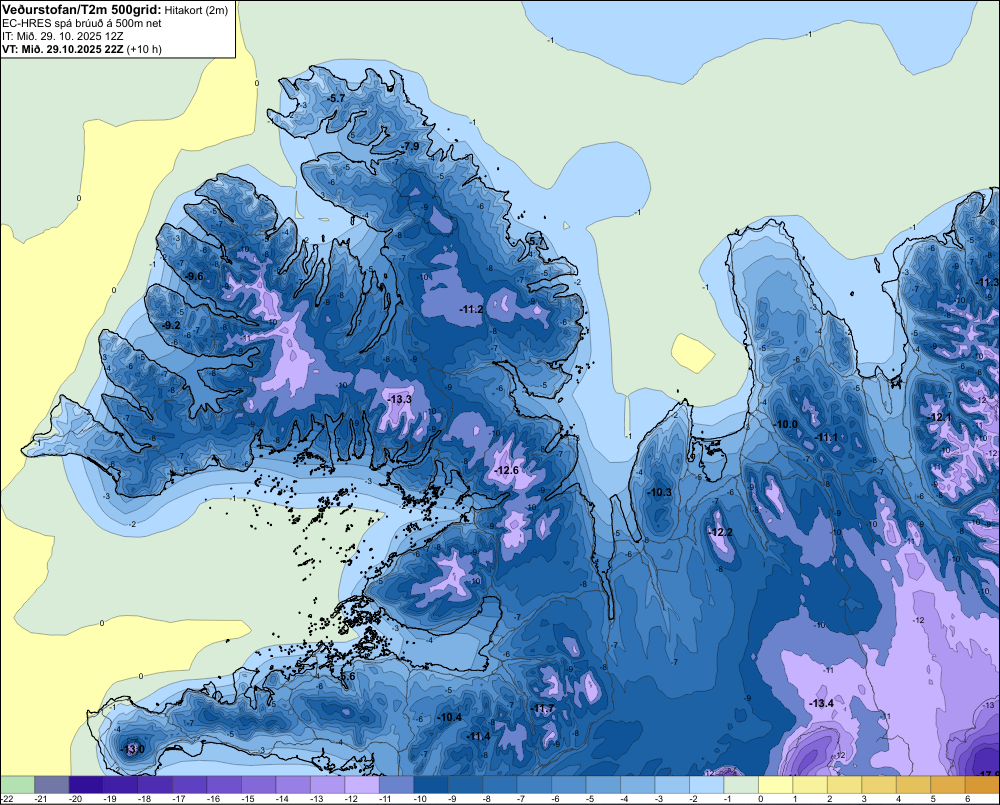Click the -13.4 temperature label
Screen dimensions: 1000x805
[x=821, y=703]
